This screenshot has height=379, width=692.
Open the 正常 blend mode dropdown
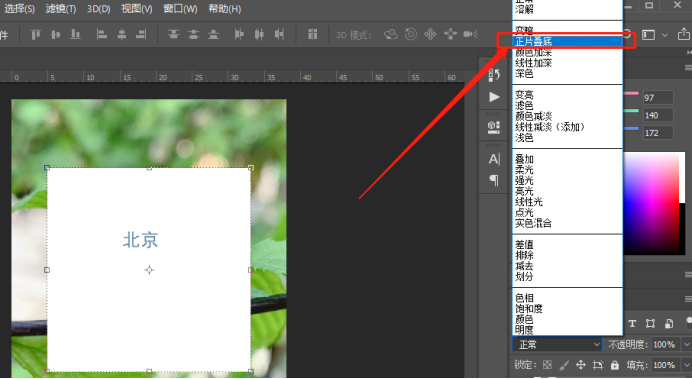(x=557, y=345)
